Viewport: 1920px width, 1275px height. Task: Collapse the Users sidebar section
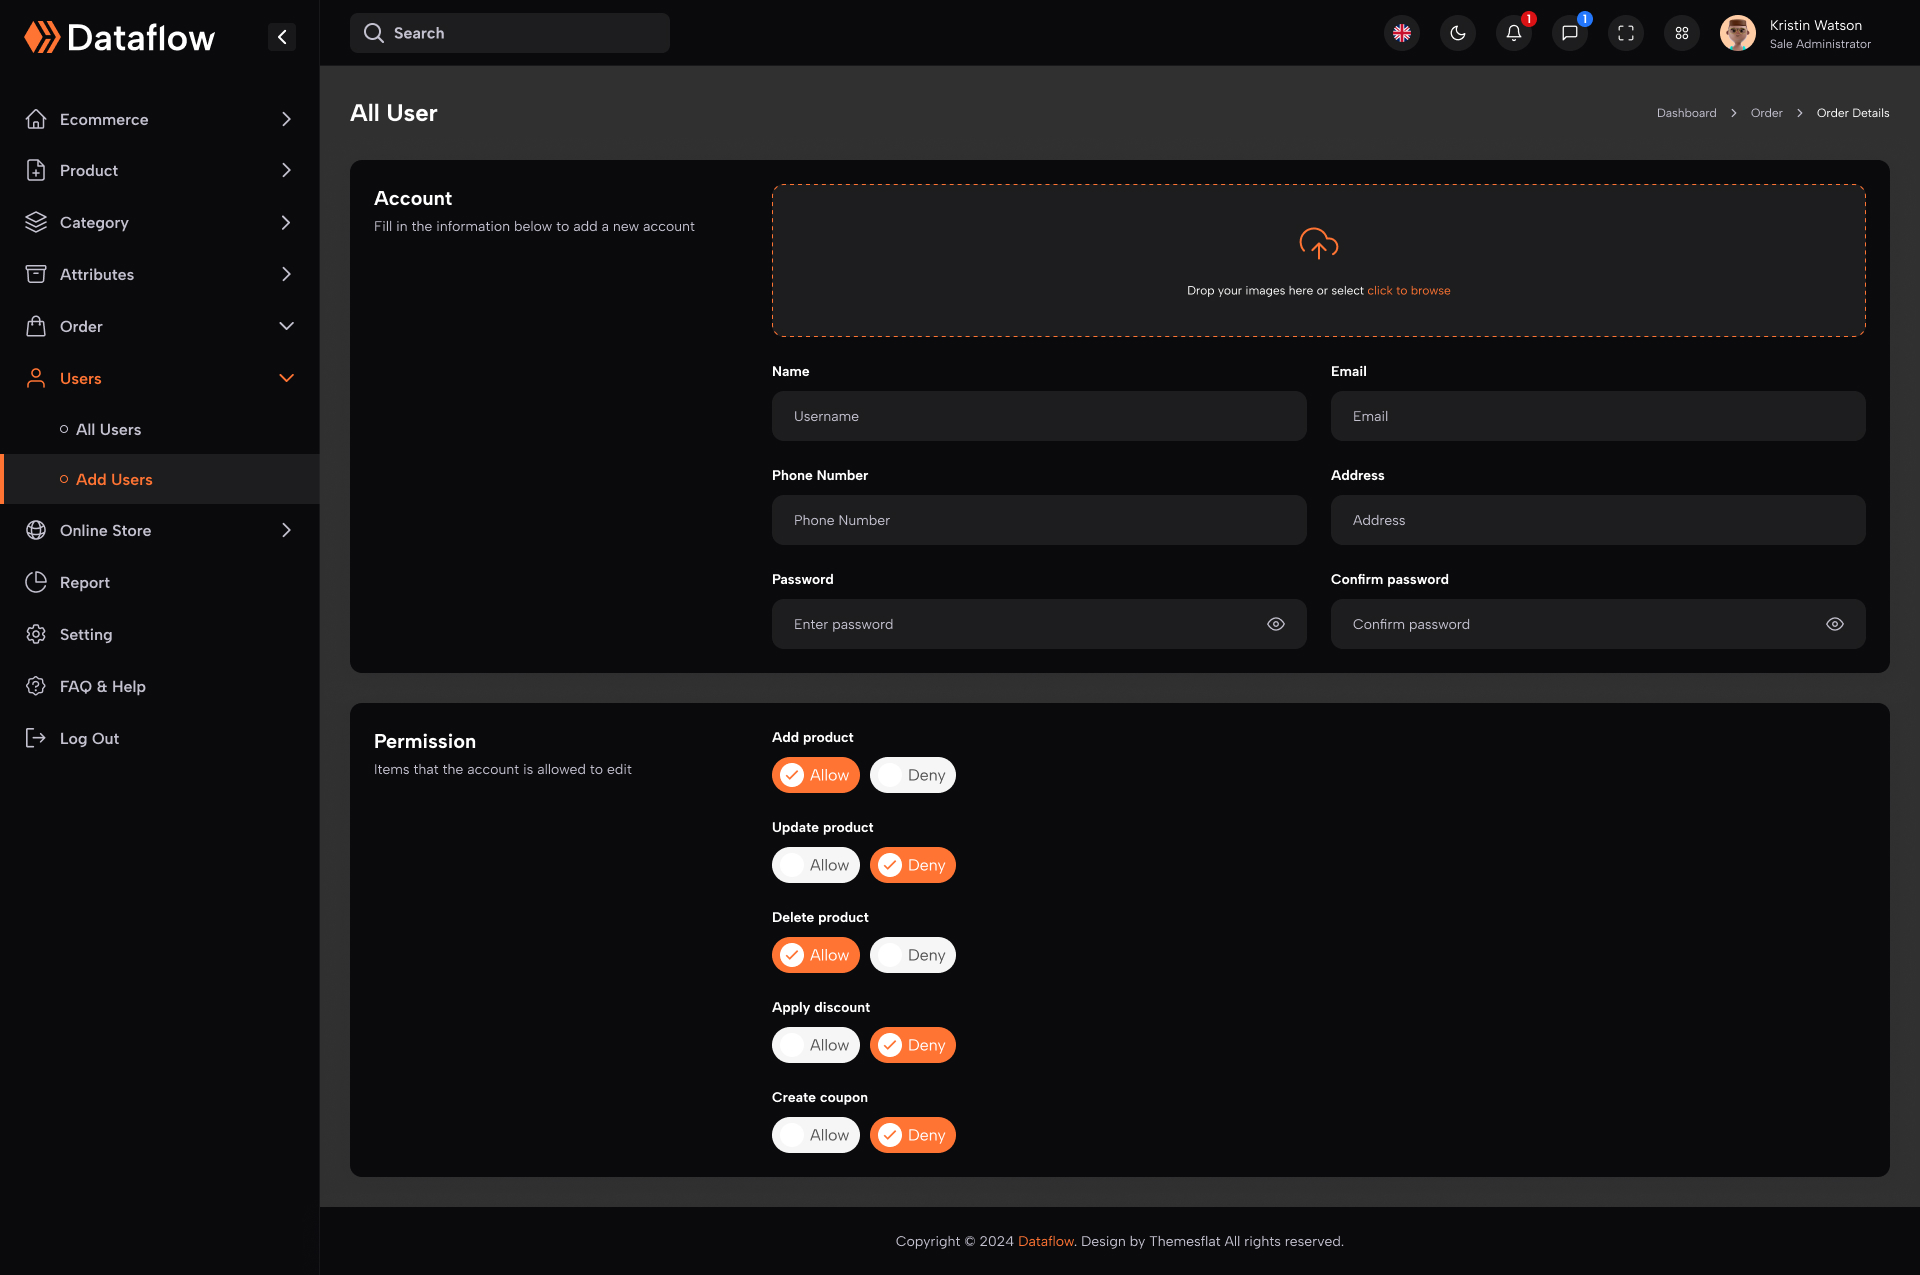[x=286, y=378]
